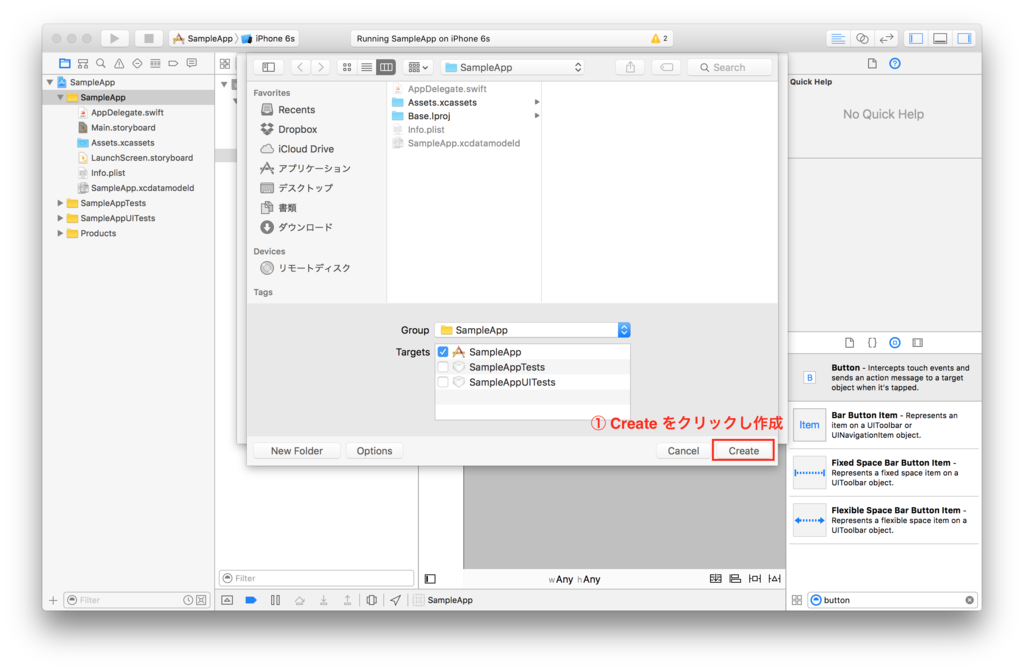Open the item arrangement dropdown in dialog
This screenshot has width=1024, height=671.
coord(418,67)
